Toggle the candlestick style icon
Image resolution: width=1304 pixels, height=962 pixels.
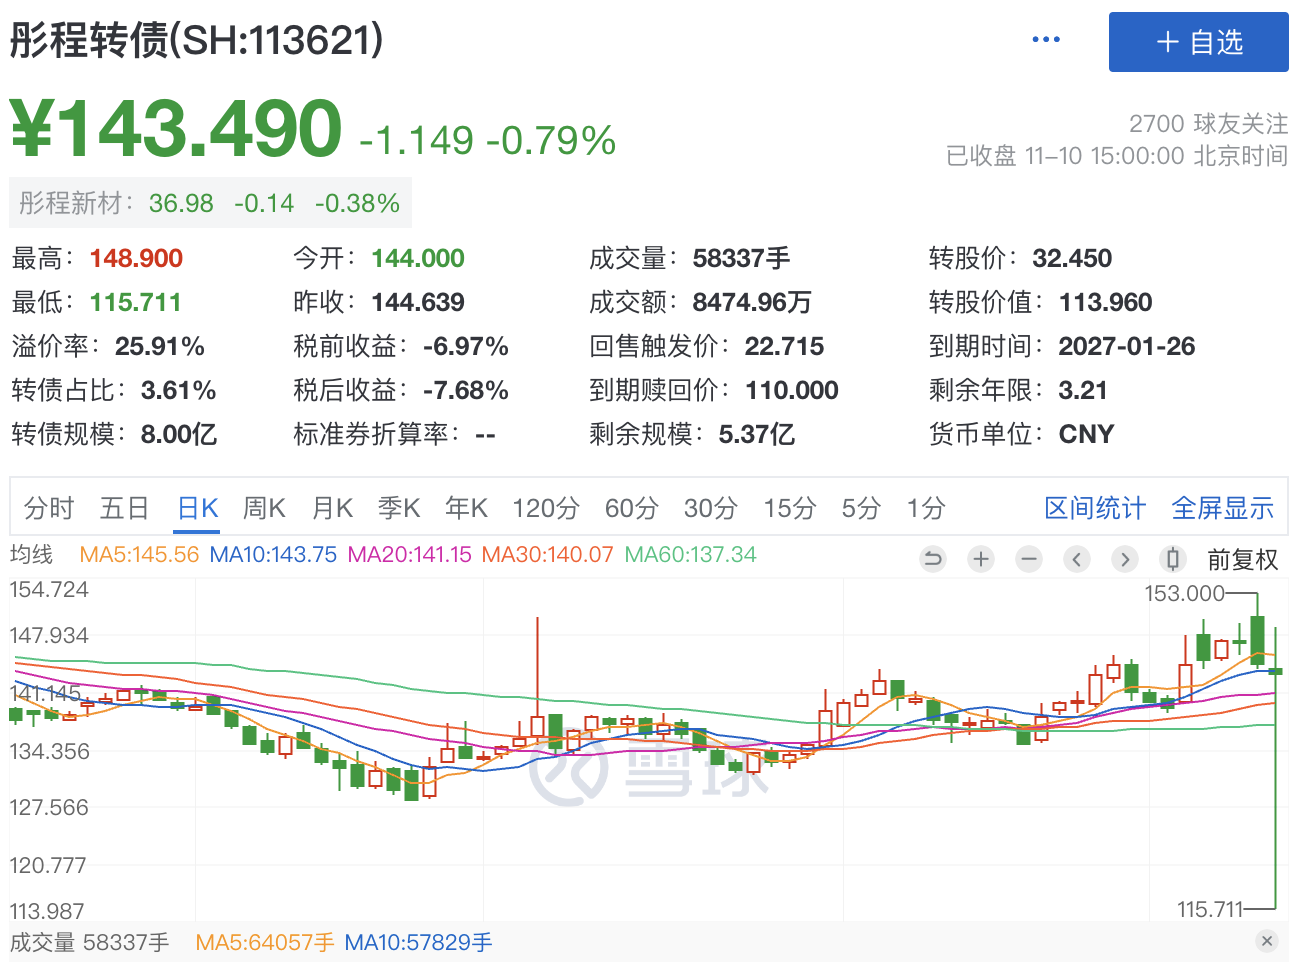[1173, 559]
